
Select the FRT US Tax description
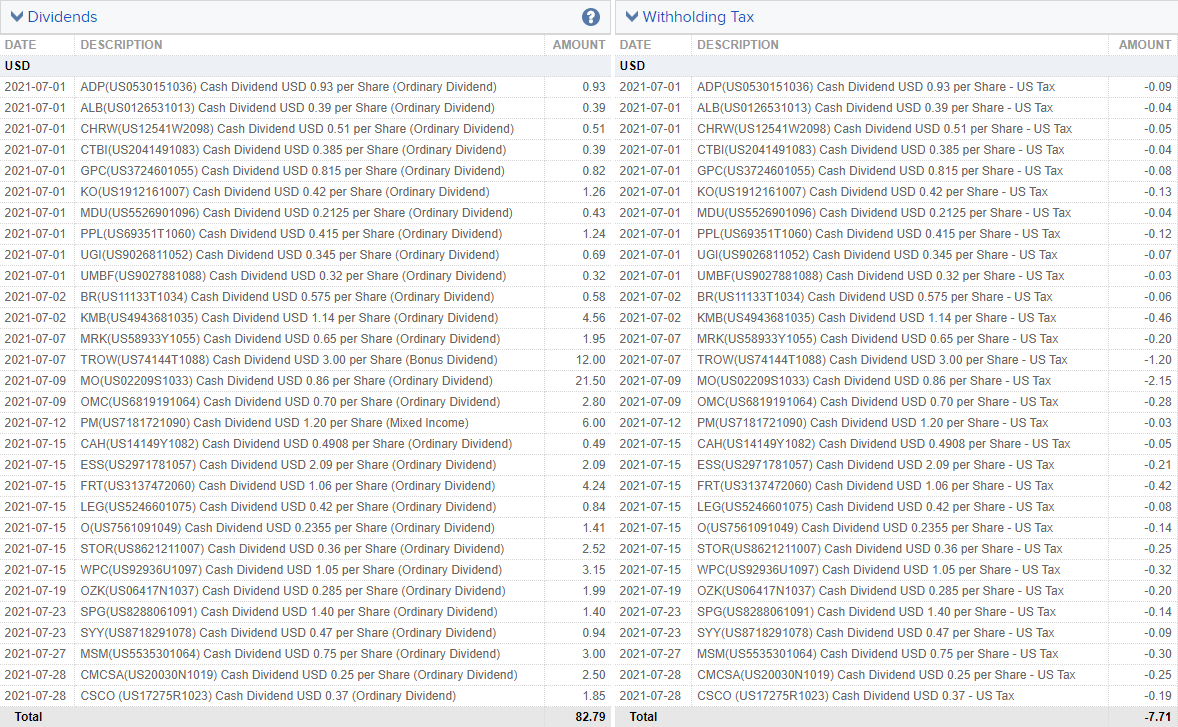[x=875, y=487]
